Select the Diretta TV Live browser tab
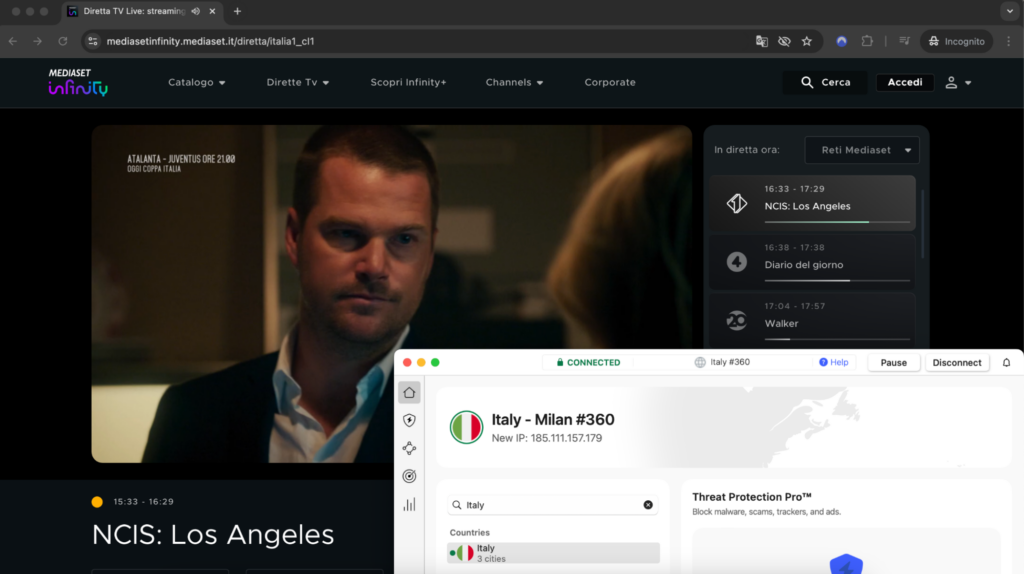 pos(142,11)
